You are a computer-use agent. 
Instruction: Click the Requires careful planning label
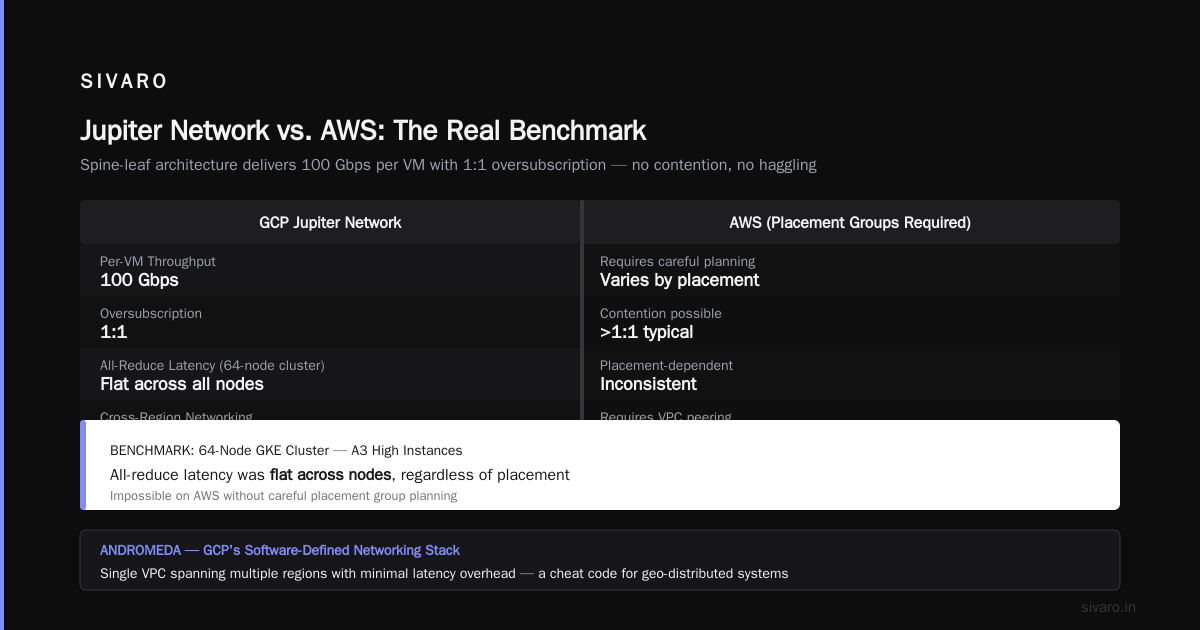click(x=677, y=261)
